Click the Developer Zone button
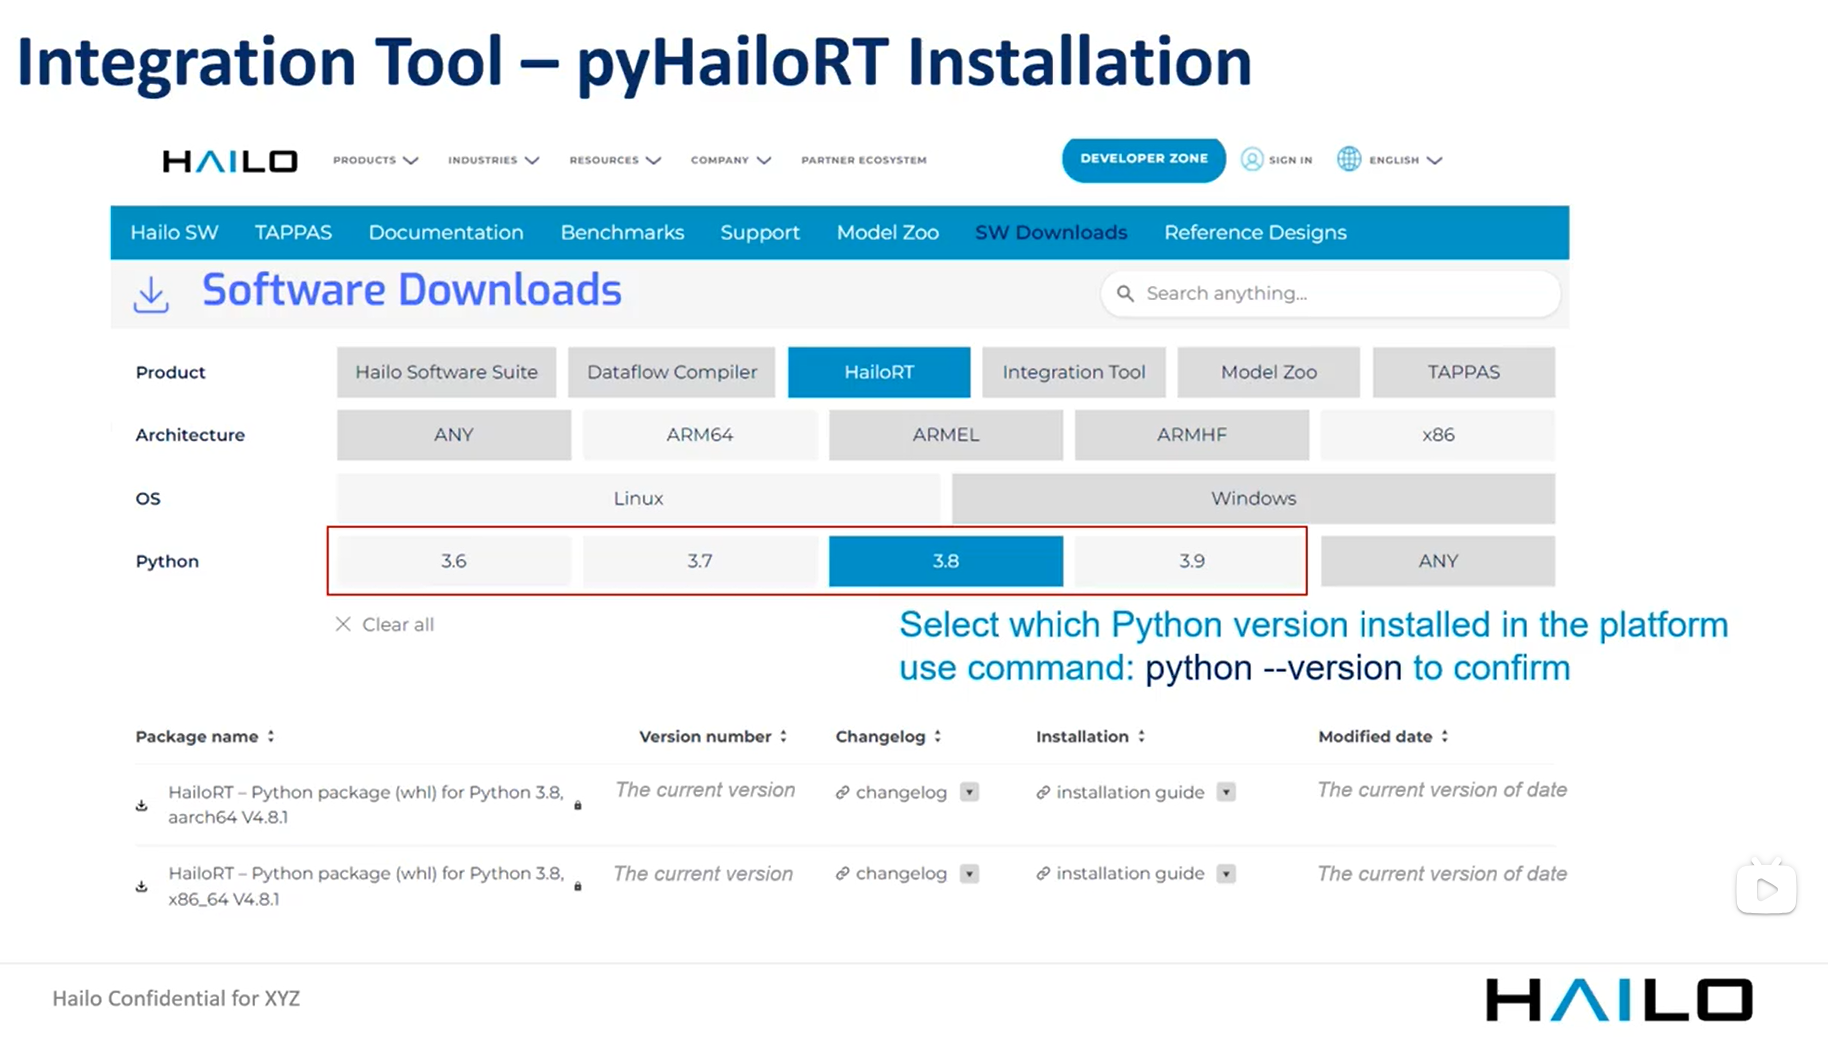This screenshot has height=1037, width=1828. (1144, 159)
